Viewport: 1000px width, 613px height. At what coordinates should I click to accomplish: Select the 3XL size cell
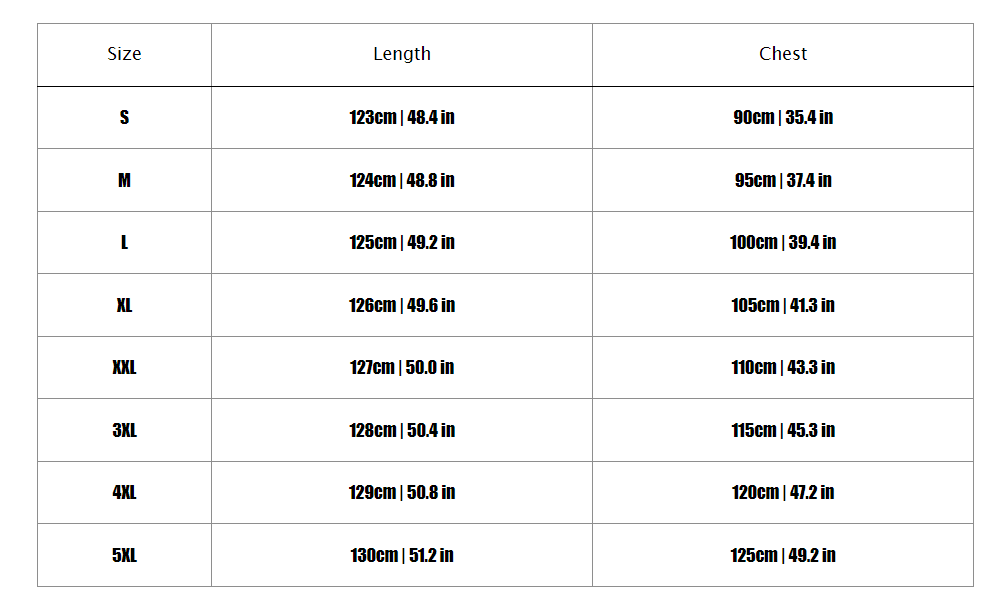tap(124, 430)
